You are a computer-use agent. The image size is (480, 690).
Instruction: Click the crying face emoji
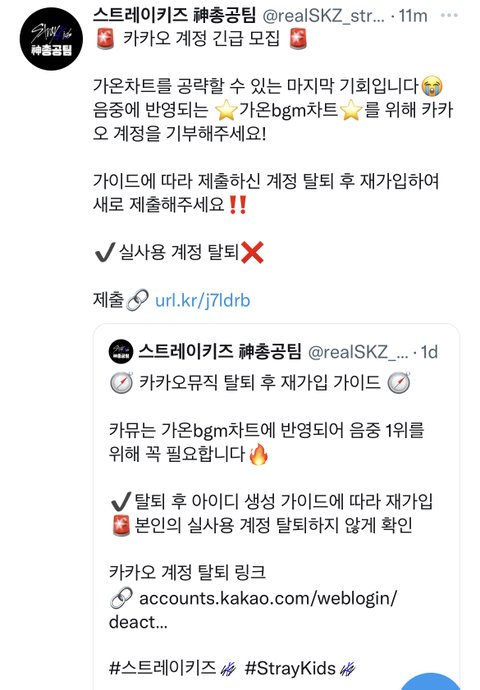432,86
